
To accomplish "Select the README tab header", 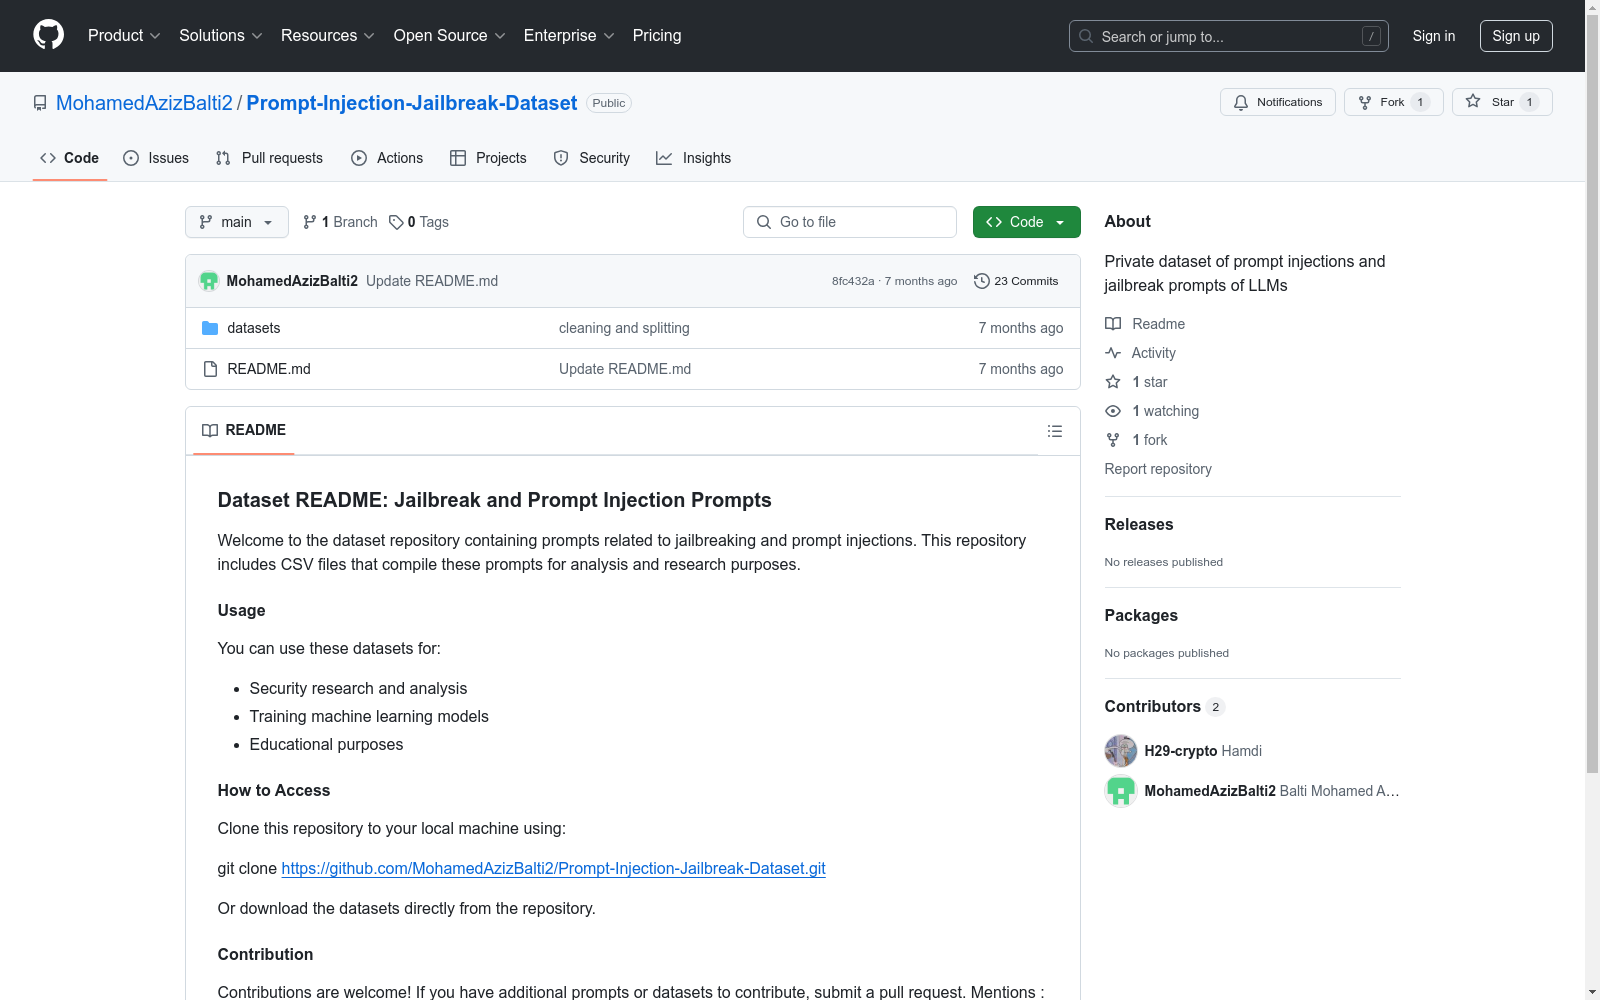I will click(244, 430).
